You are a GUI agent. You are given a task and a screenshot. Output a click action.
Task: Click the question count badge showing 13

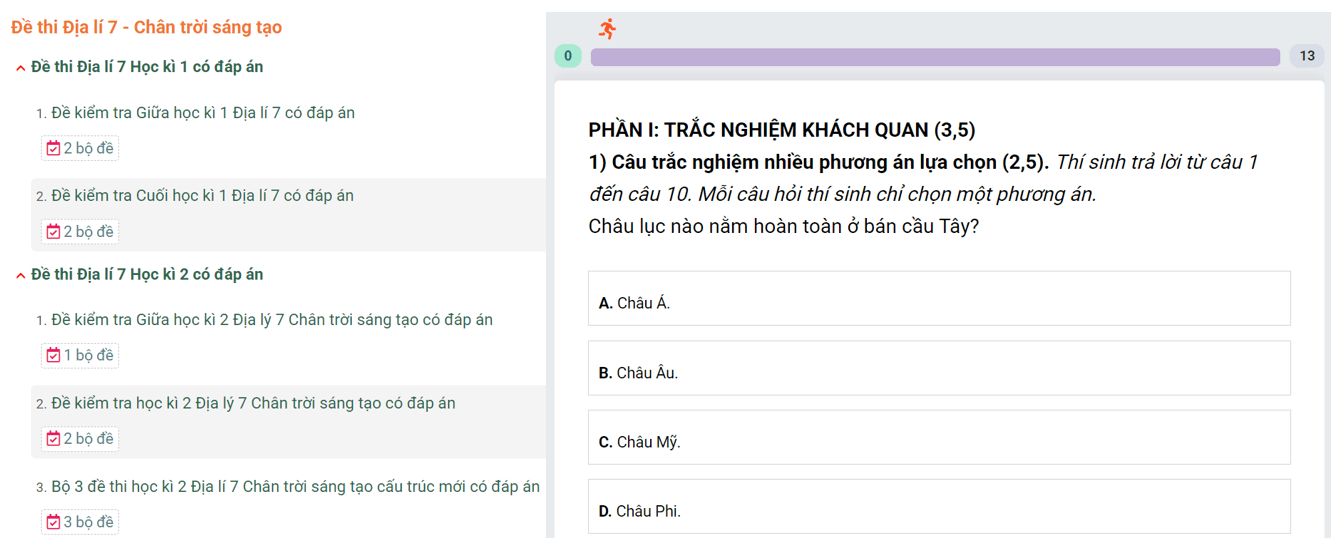1307,56
